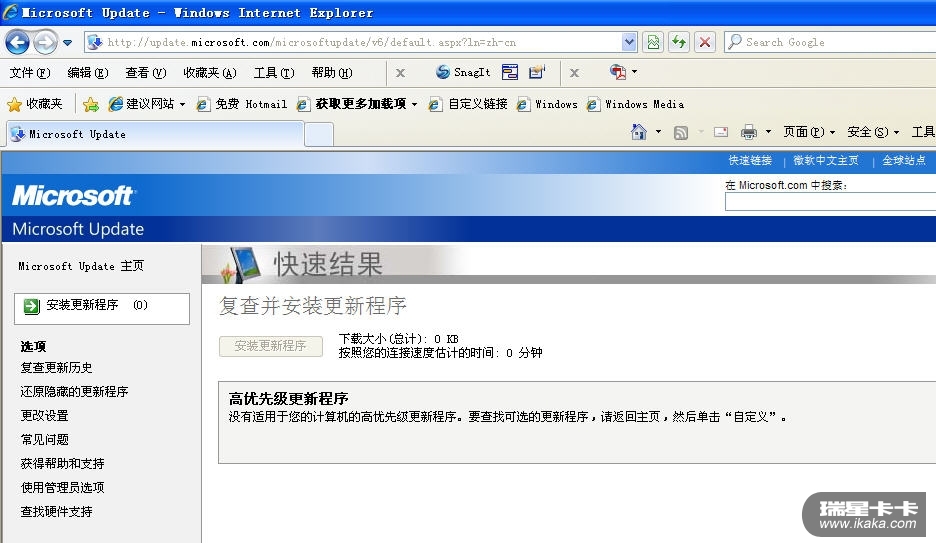Select the Microsoft Update tab
Image resolution: width=936 pixels, height=543 pixels.
tap(155, 134)
